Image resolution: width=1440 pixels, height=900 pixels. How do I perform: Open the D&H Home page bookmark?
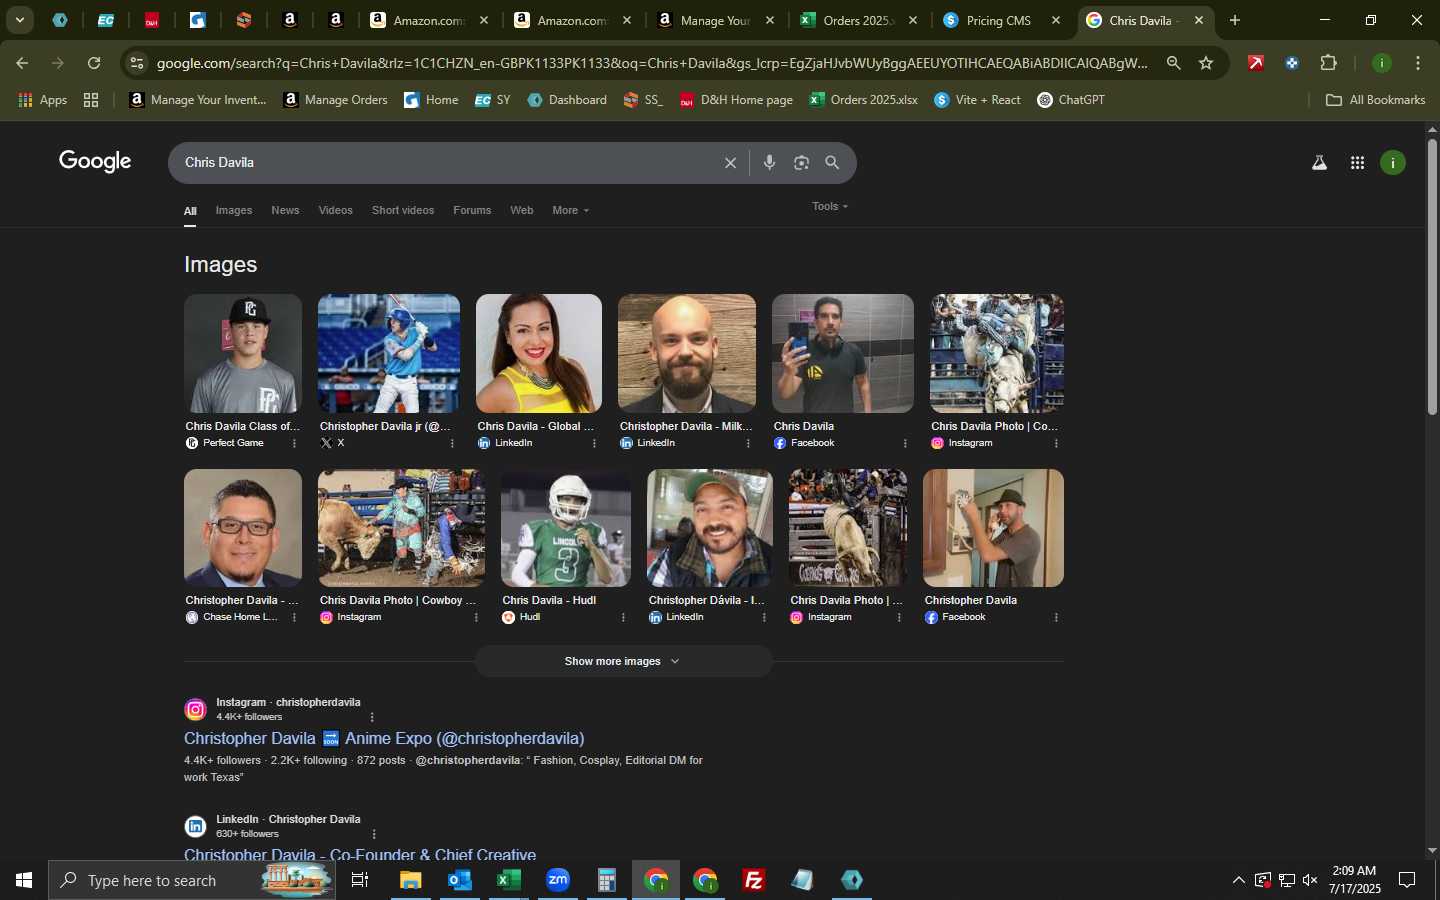pyautogui.click(x=736, y=100)
